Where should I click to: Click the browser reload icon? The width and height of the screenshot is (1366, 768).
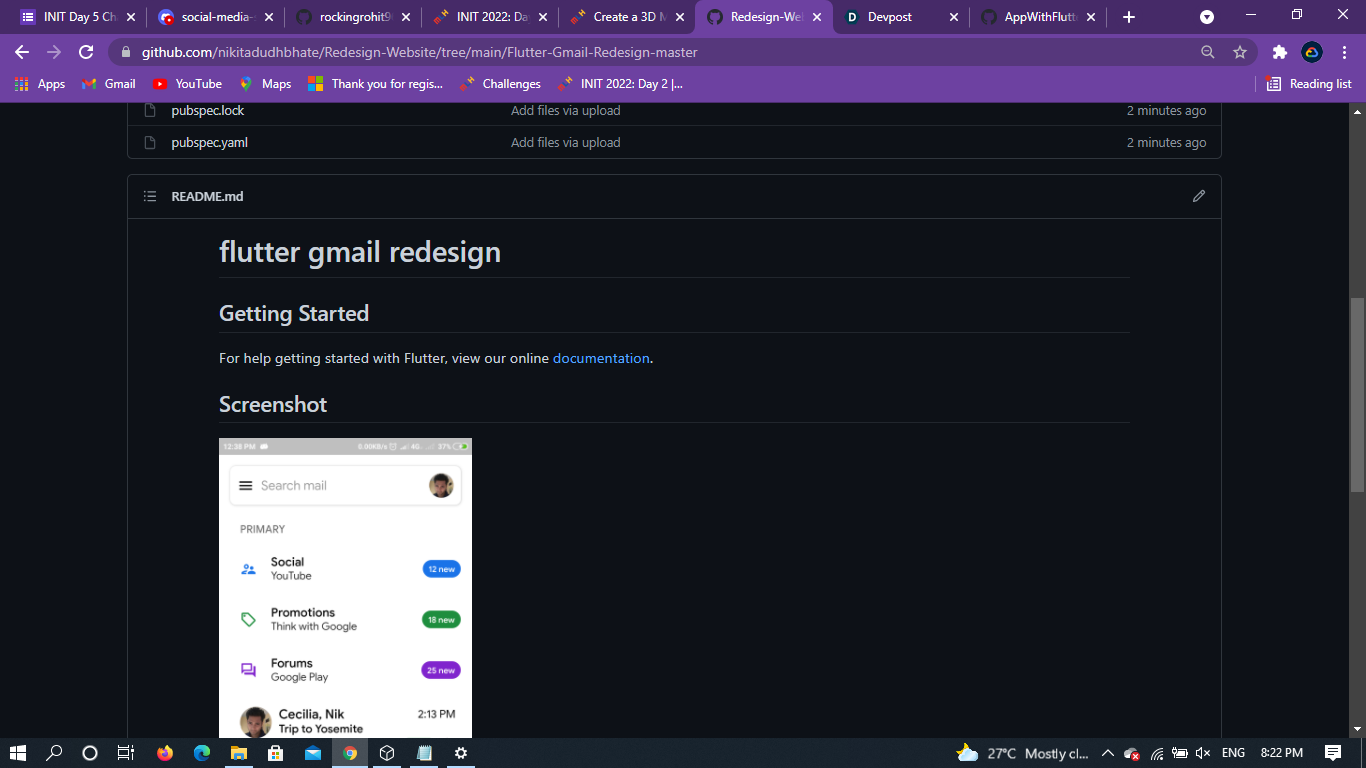(86, 52)
